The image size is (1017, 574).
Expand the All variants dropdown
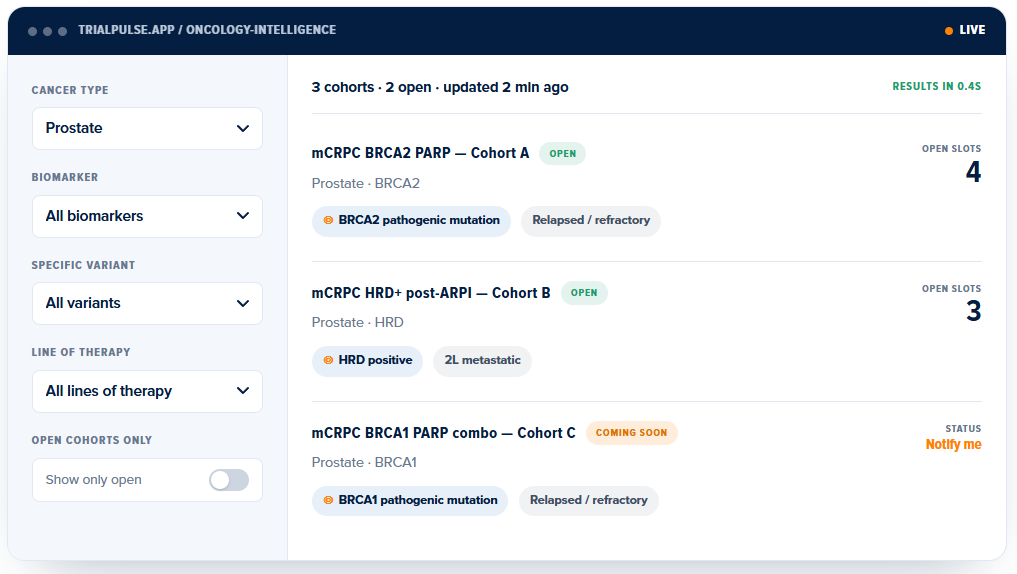147,304
